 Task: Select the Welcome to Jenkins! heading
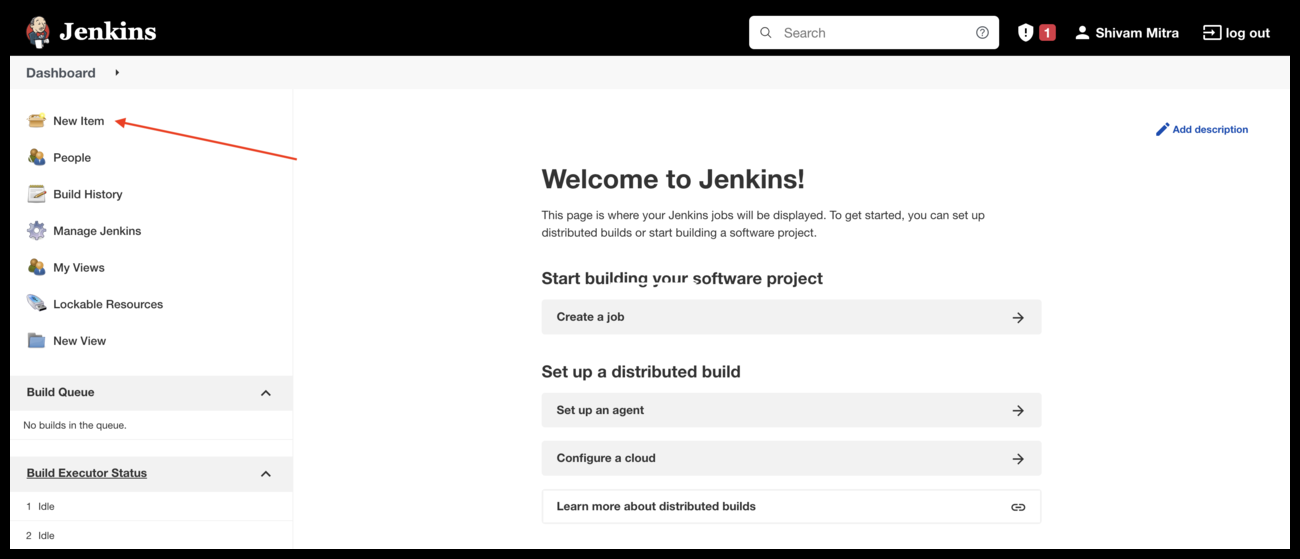coord(673,179)
